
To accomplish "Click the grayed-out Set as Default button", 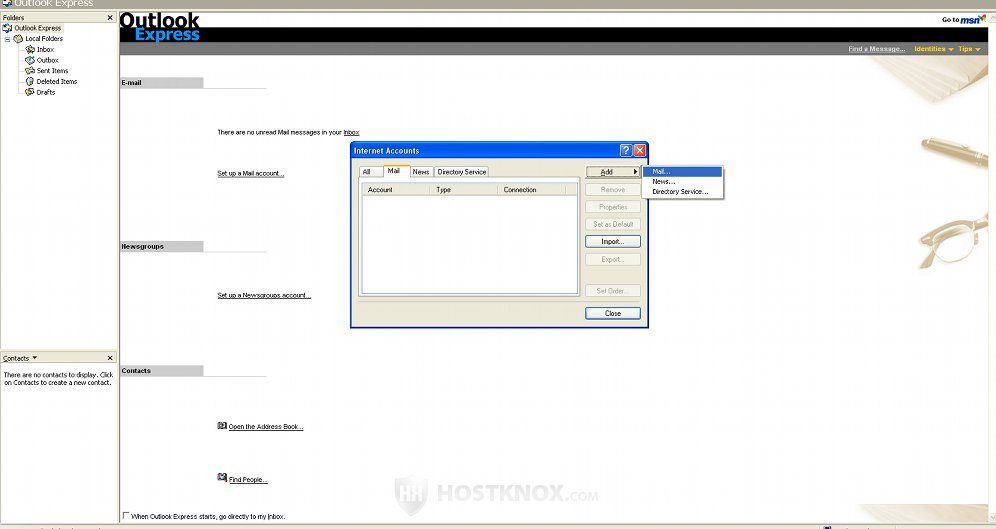I will (x=613, y=224).
